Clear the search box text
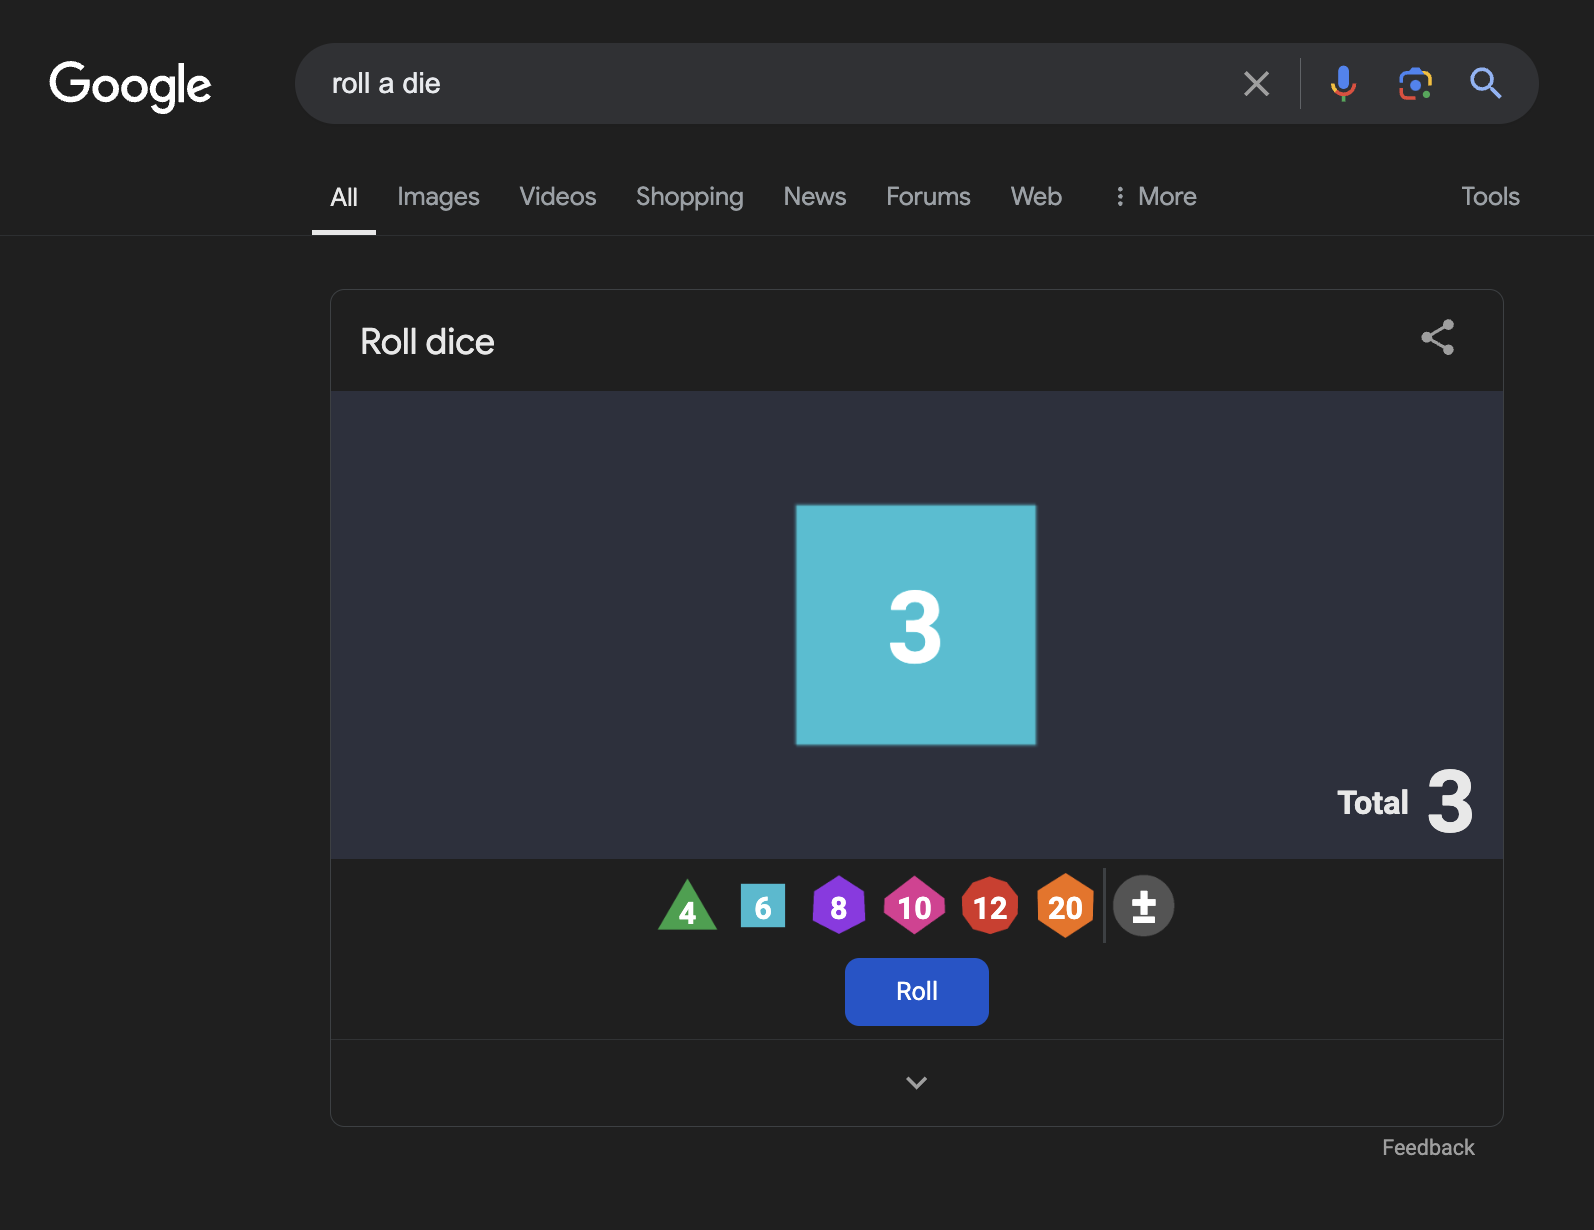The image size is (1594, 1230). pyautogui.click(x=1256, y=83)
